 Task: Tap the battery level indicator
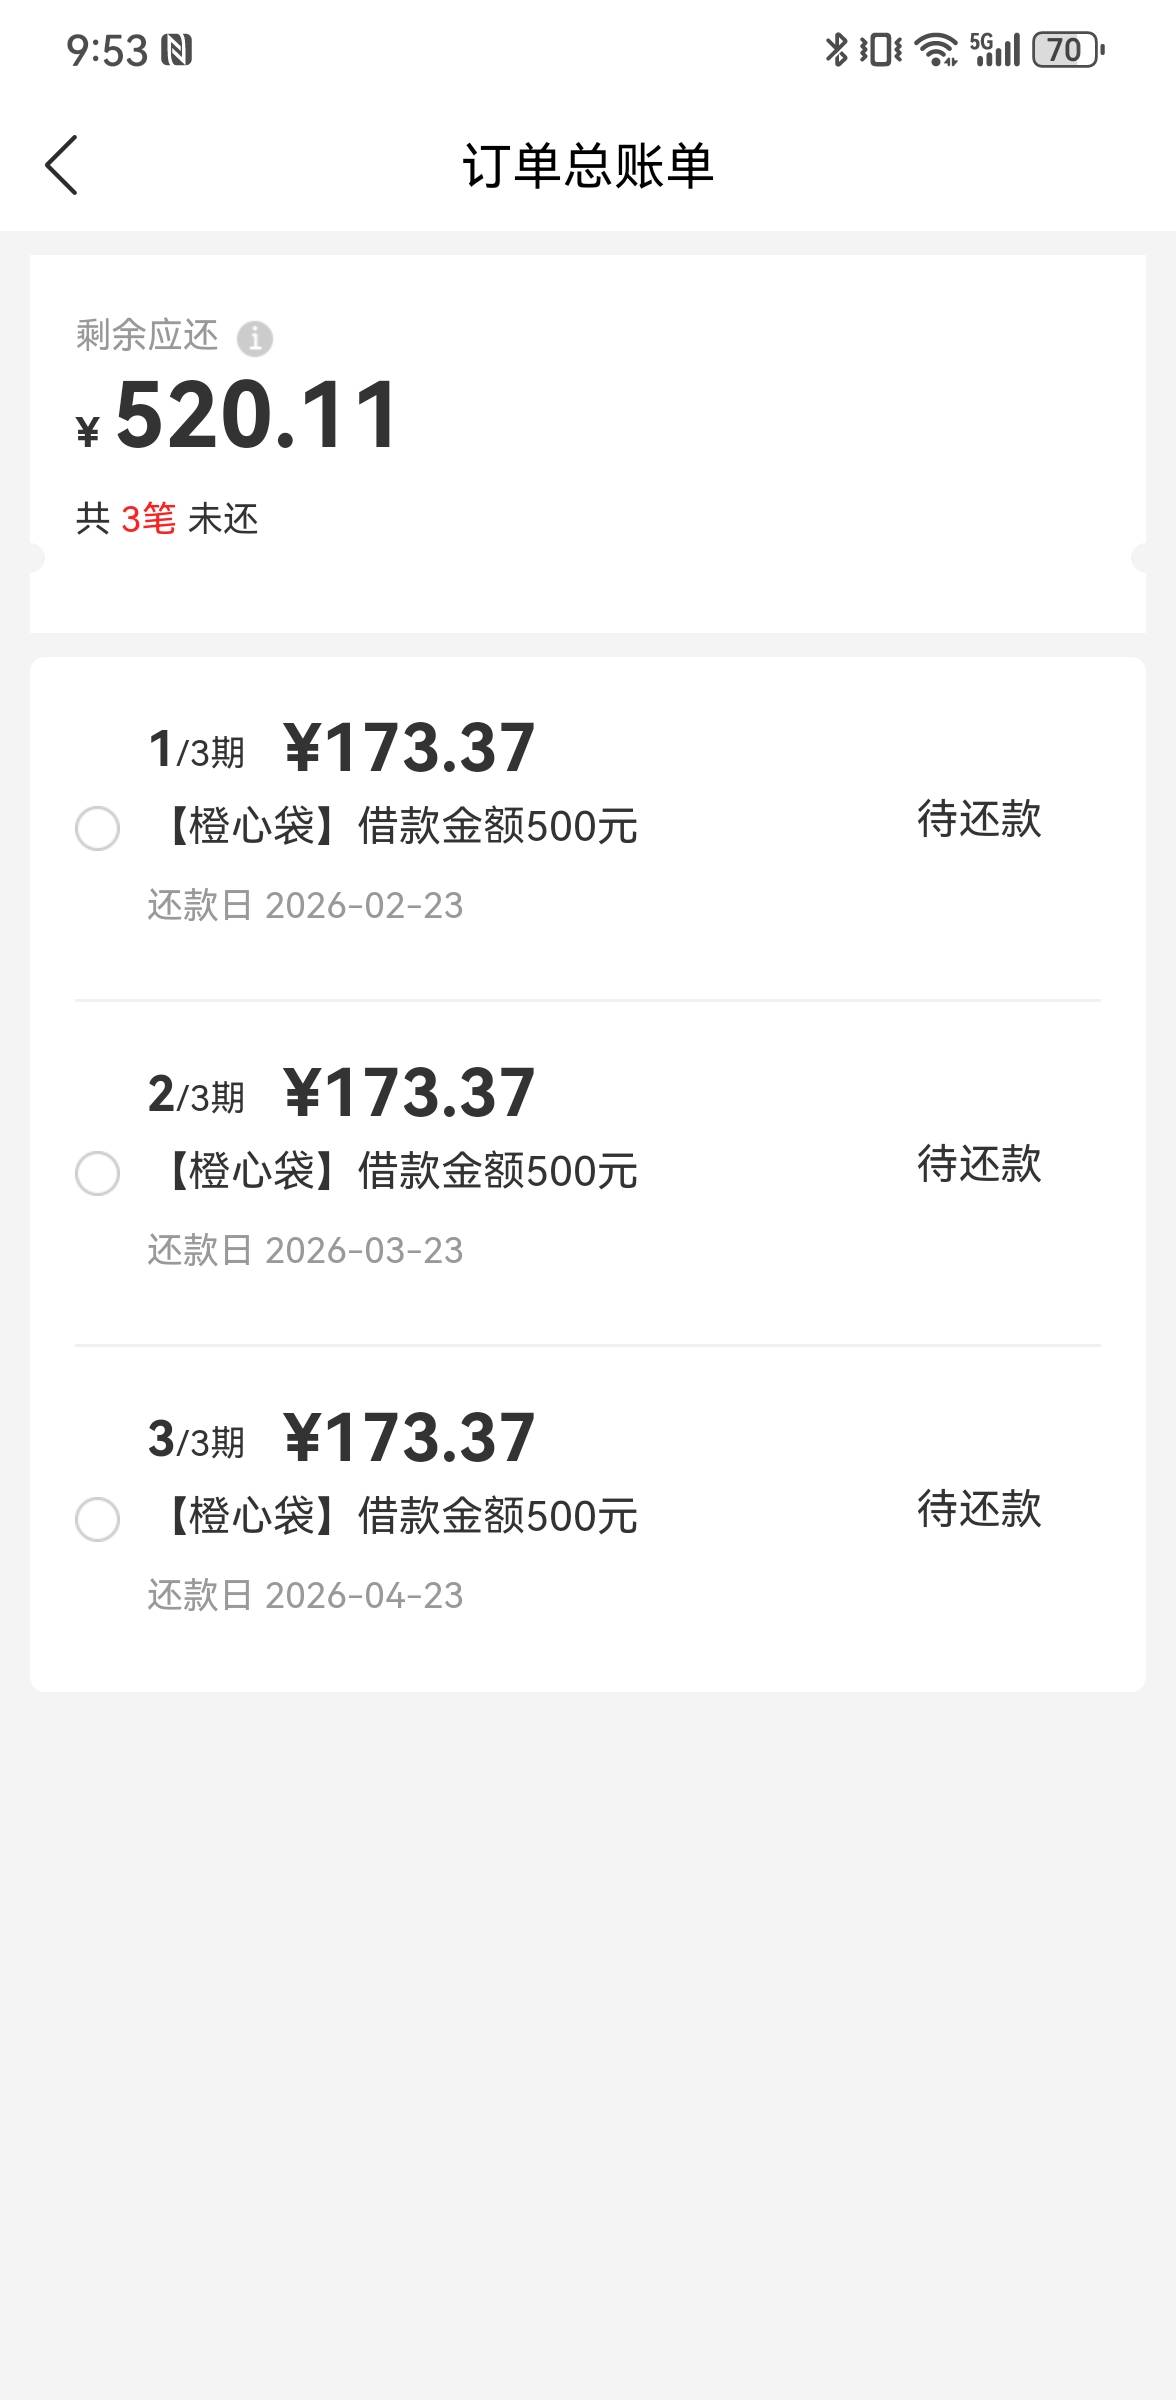1066,49
